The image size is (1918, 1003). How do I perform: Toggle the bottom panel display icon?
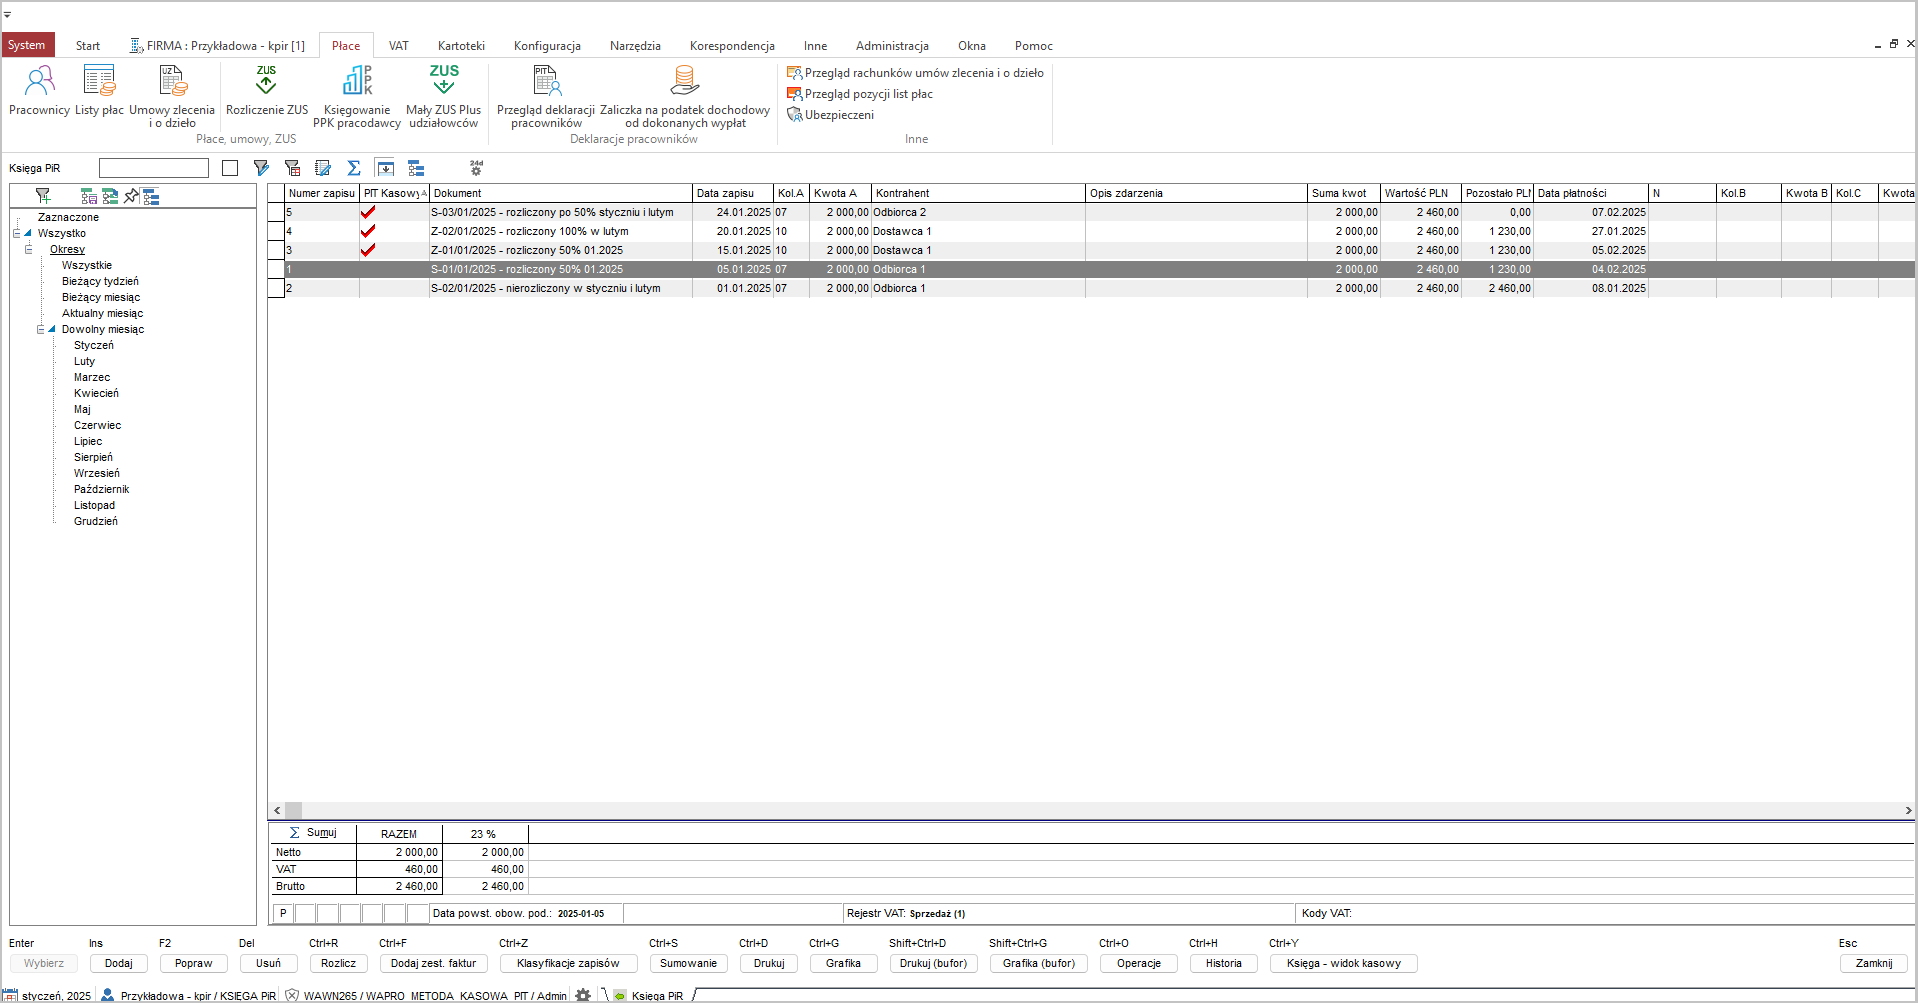pos(385,168)
